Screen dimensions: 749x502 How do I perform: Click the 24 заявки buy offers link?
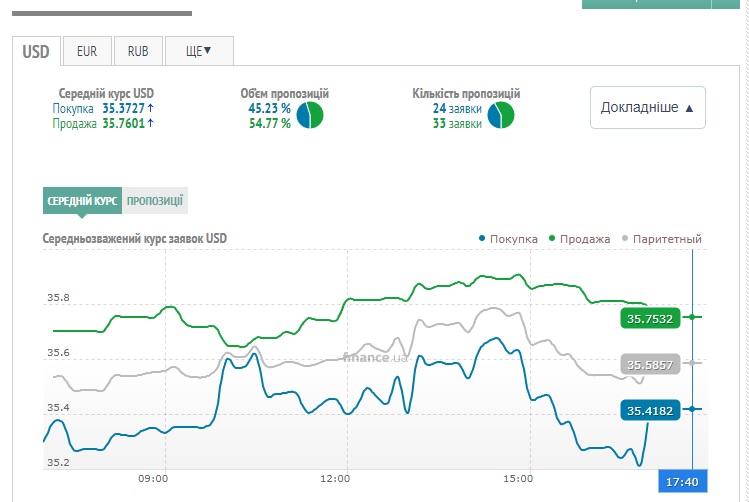(457, 108)
